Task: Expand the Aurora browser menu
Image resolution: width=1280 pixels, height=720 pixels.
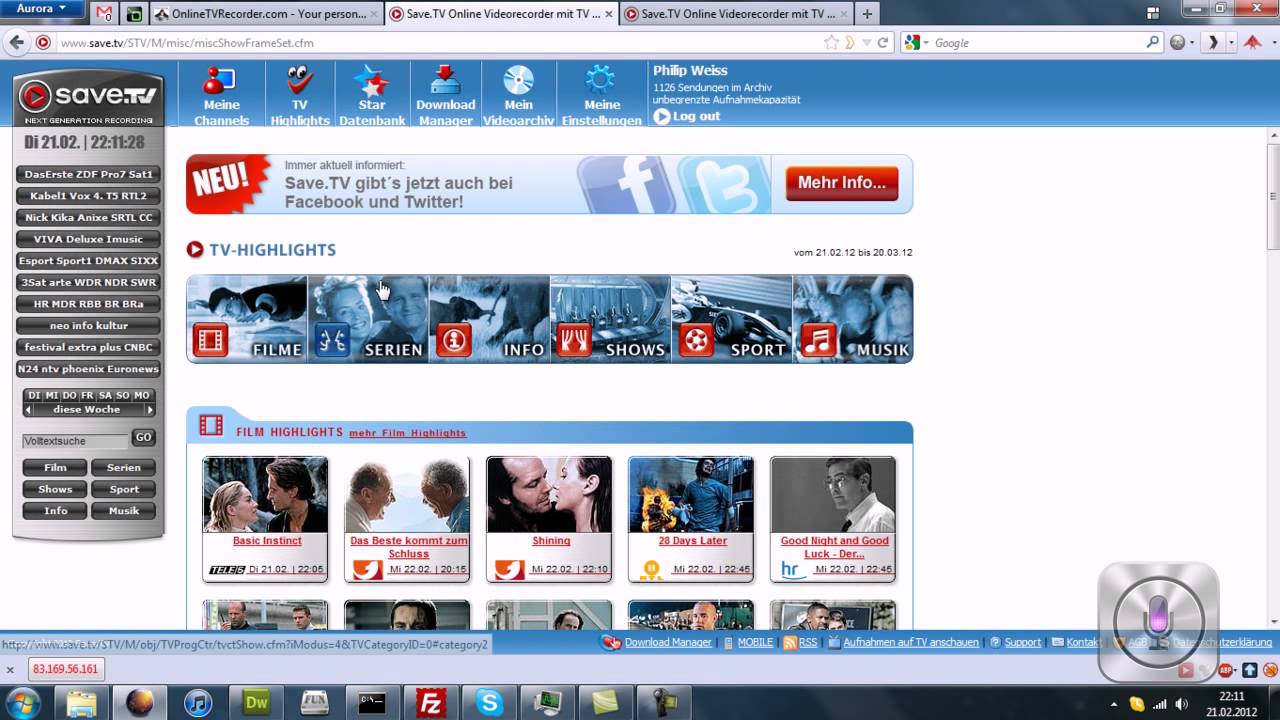Action: pyautogui.click(x=42, y=9)
